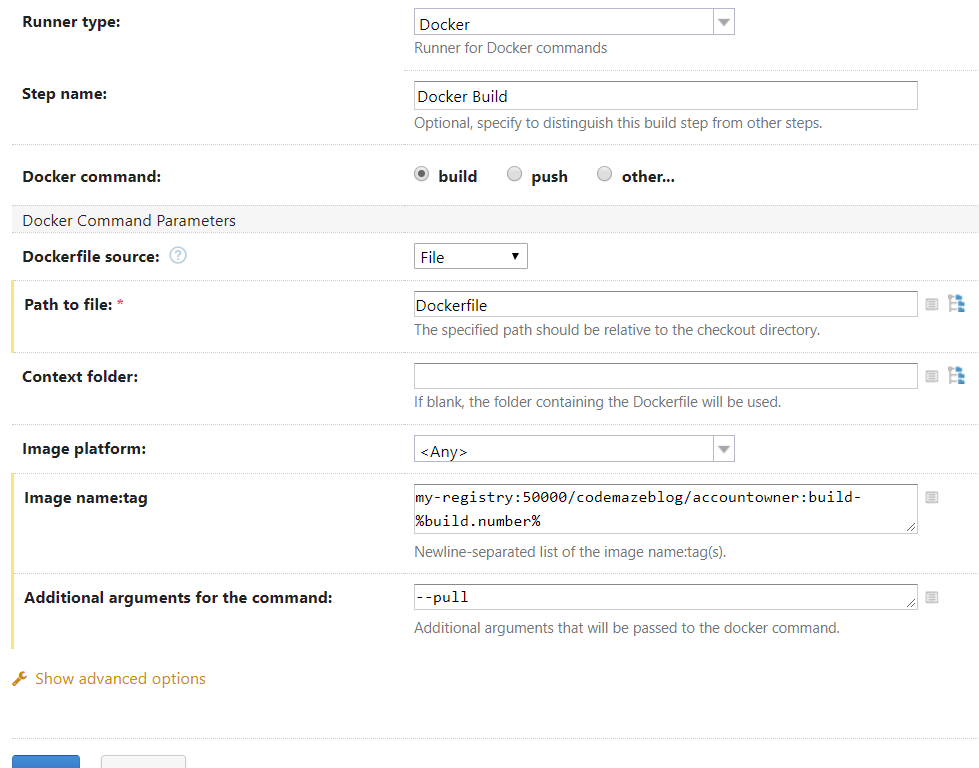979x768 pixels.
Task: Open the Runner type dropdown
Action: click(x=574, y=23)
